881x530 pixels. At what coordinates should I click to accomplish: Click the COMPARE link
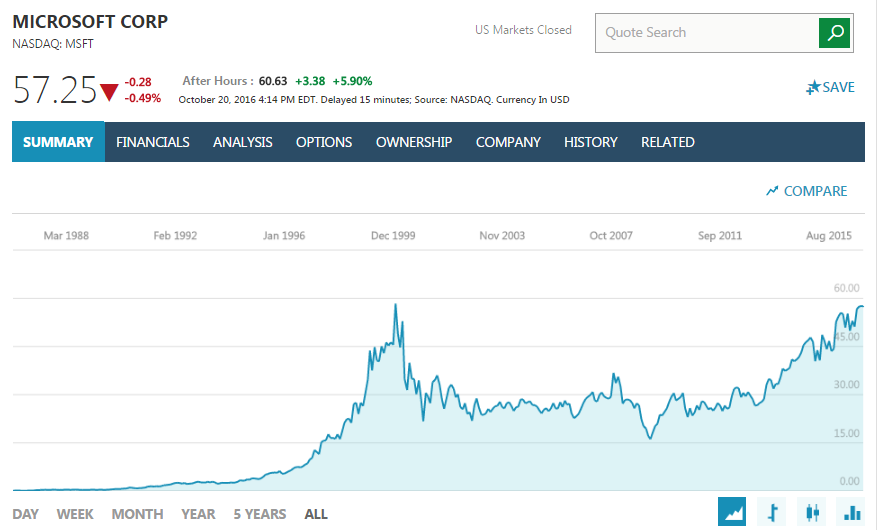click(x=815, y=191)
